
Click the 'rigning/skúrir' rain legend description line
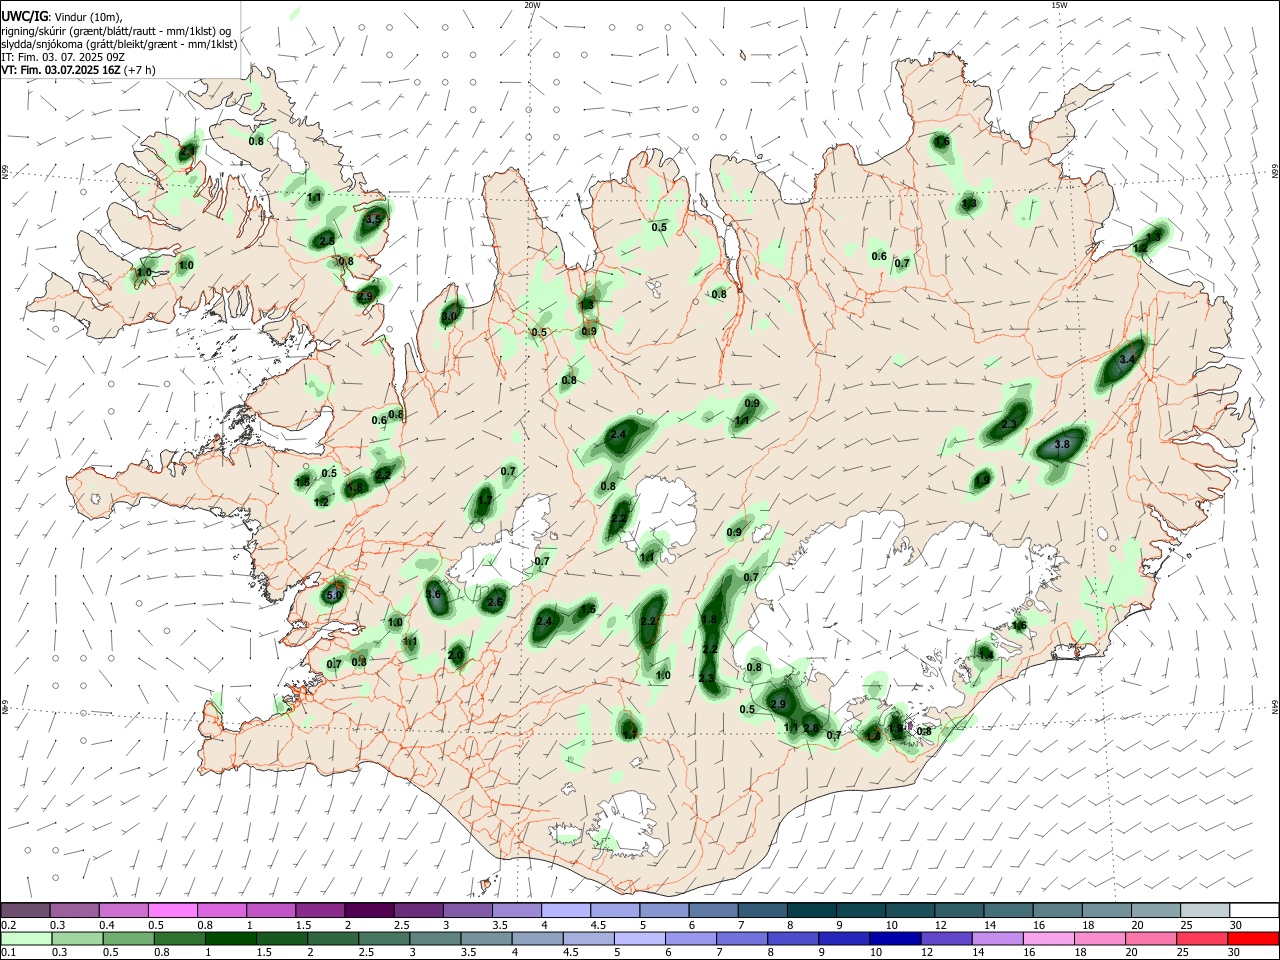coord(116,31)
